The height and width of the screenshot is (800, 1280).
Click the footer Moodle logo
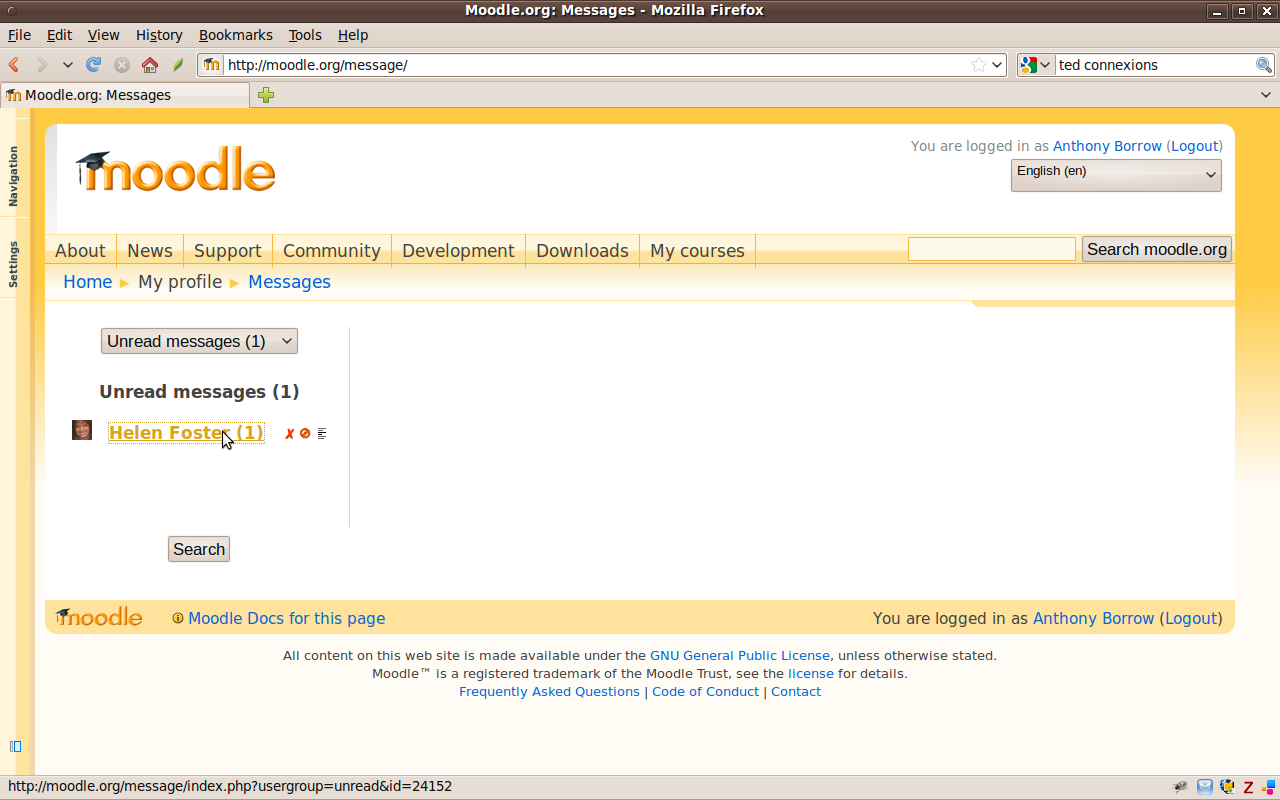click(99, 617)
